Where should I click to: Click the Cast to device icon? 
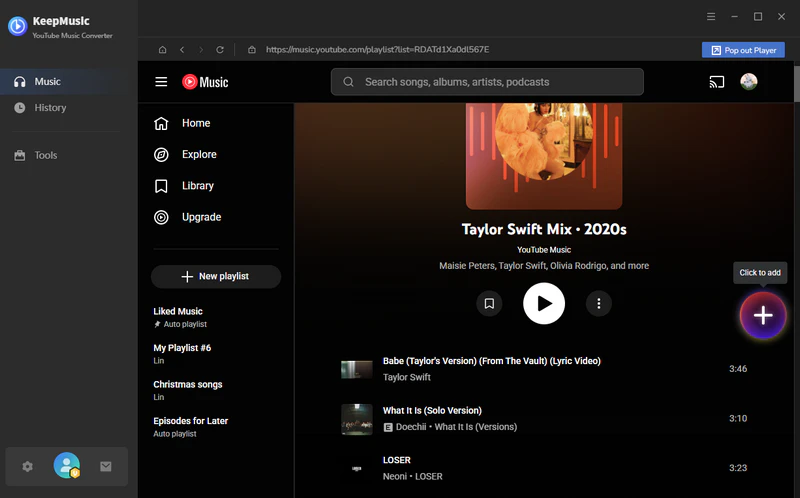coord(717,82)
